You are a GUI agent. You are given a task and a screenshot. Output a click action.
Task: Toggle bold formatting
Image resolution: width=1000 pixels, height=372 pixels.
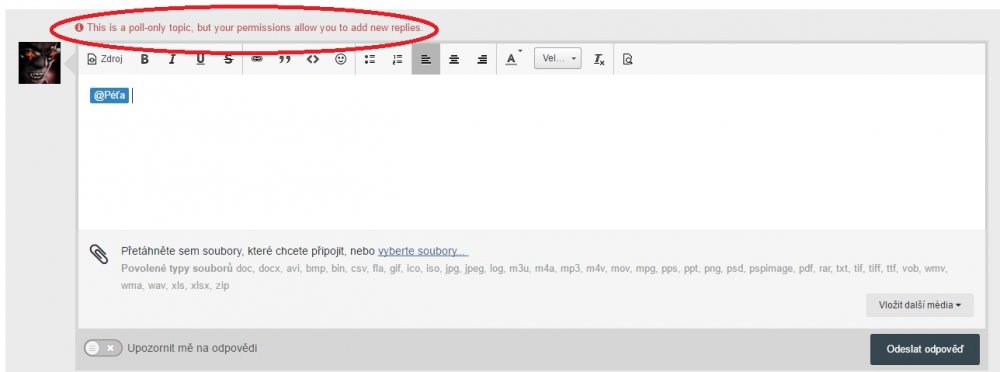[145, 59]
